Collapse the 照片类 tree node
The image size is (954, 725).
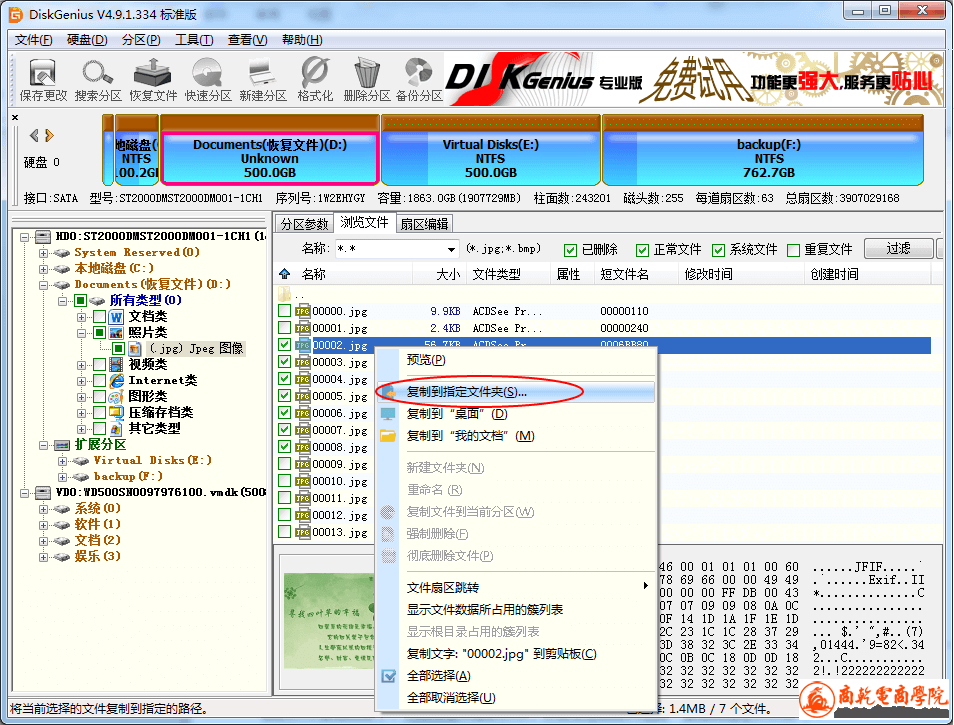pos(82,333)
